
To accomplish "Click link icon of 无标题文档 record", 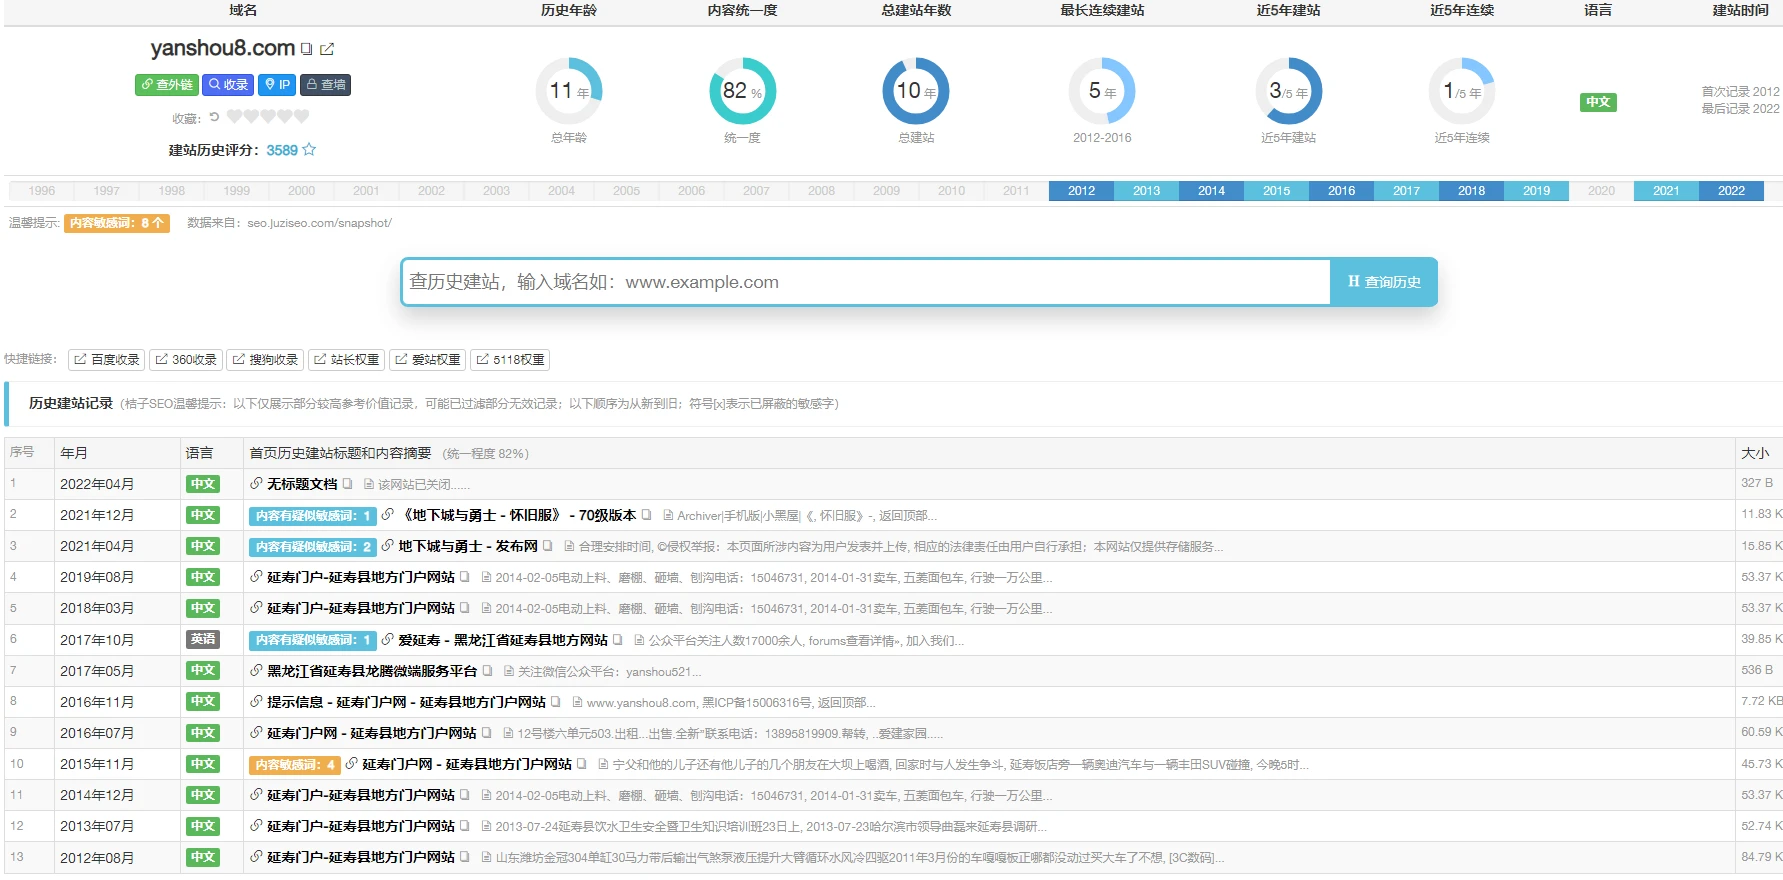I will tap(256, 484).
